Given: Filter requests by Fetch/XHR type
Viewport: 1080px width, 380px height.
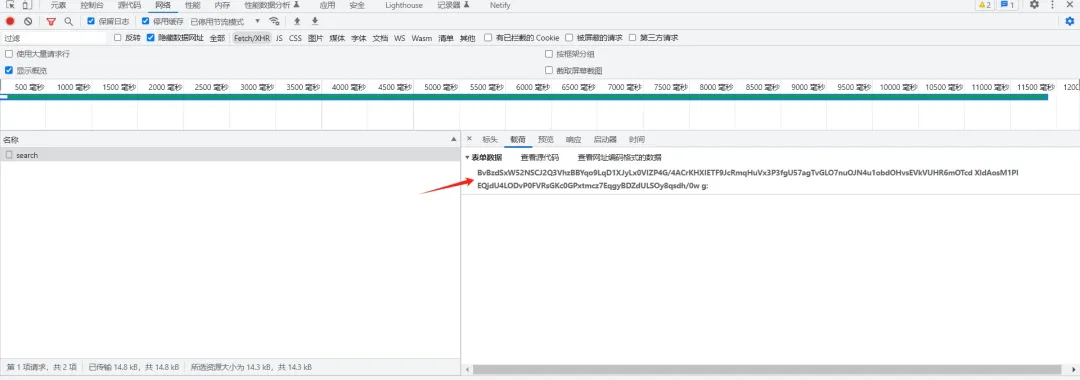Looking at the screenshot, I should [251, 38].
